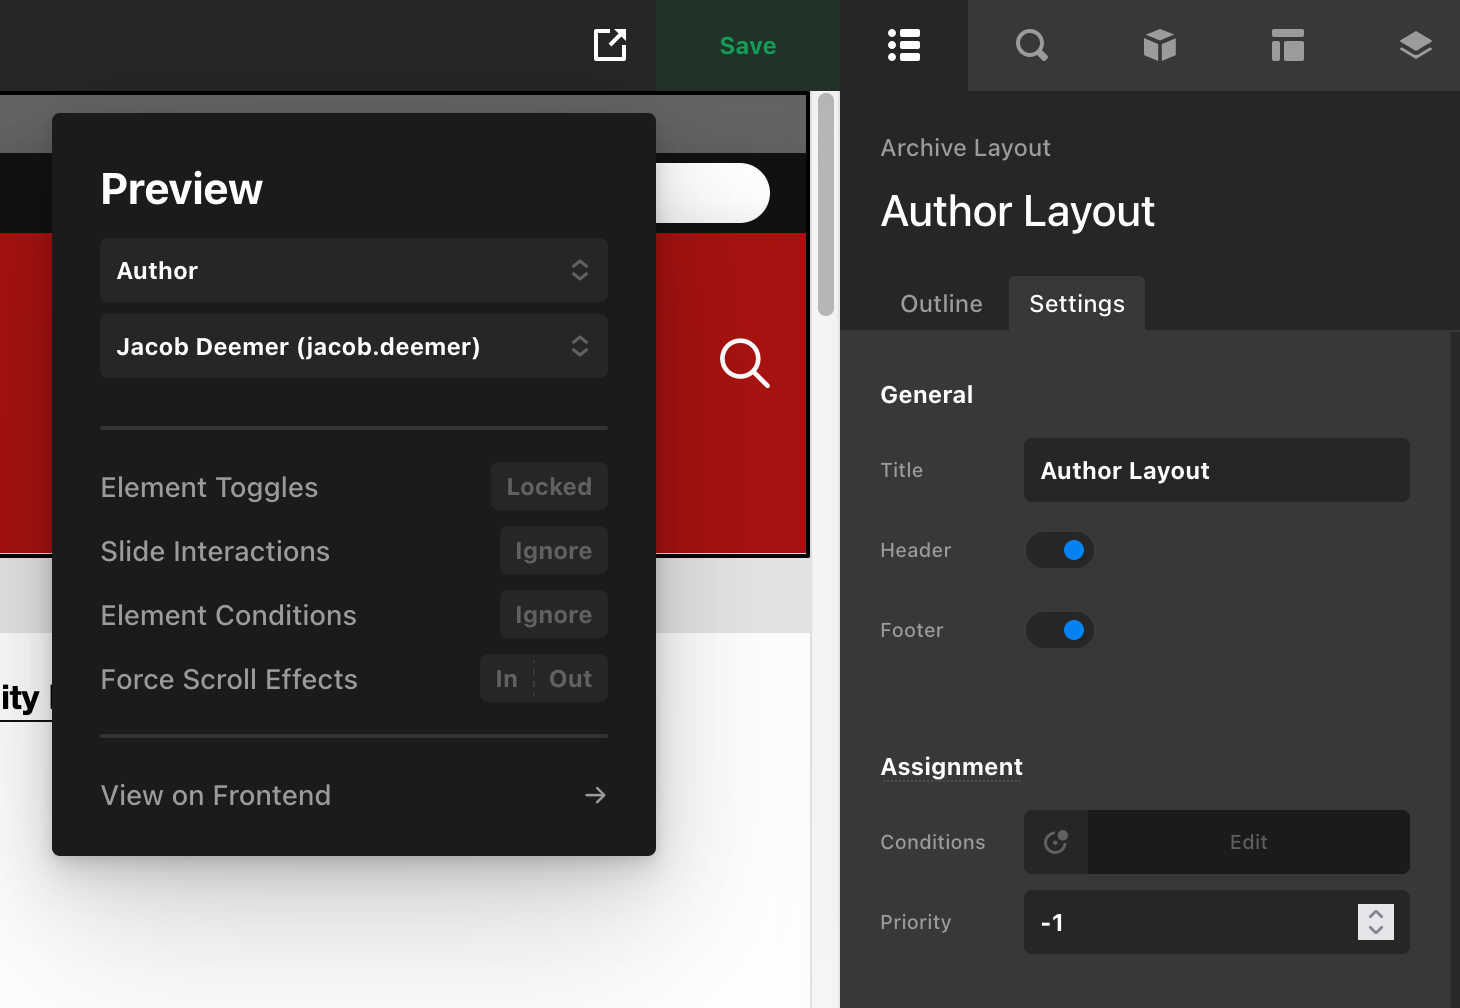
Task: Click the Priority stepper arrows
Action: [1375, 922]
